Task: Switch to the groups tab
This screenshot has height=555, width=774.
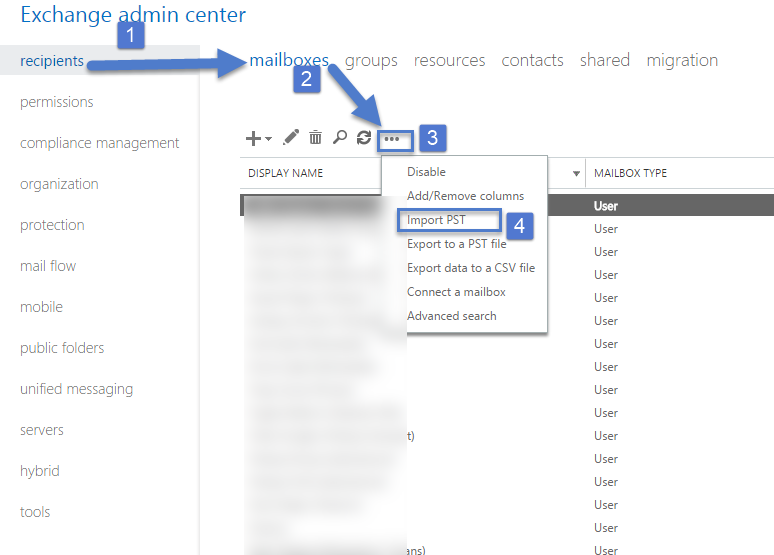Action: tap(371, 61)
